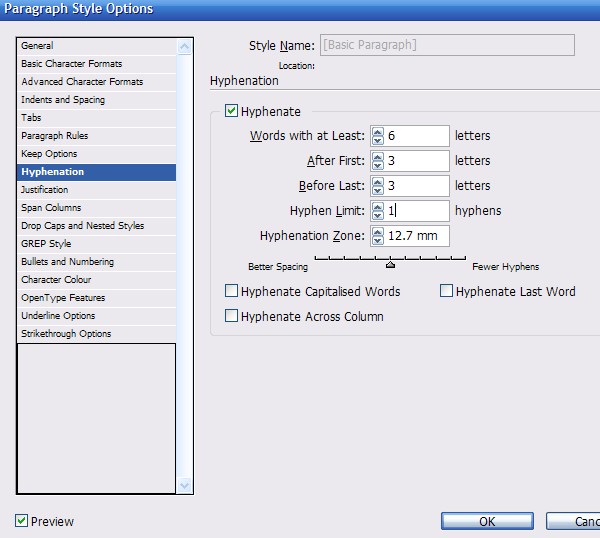Toggle the Preview checkbox
Viewport: 600px width, 538px height.
pos(21,521)
